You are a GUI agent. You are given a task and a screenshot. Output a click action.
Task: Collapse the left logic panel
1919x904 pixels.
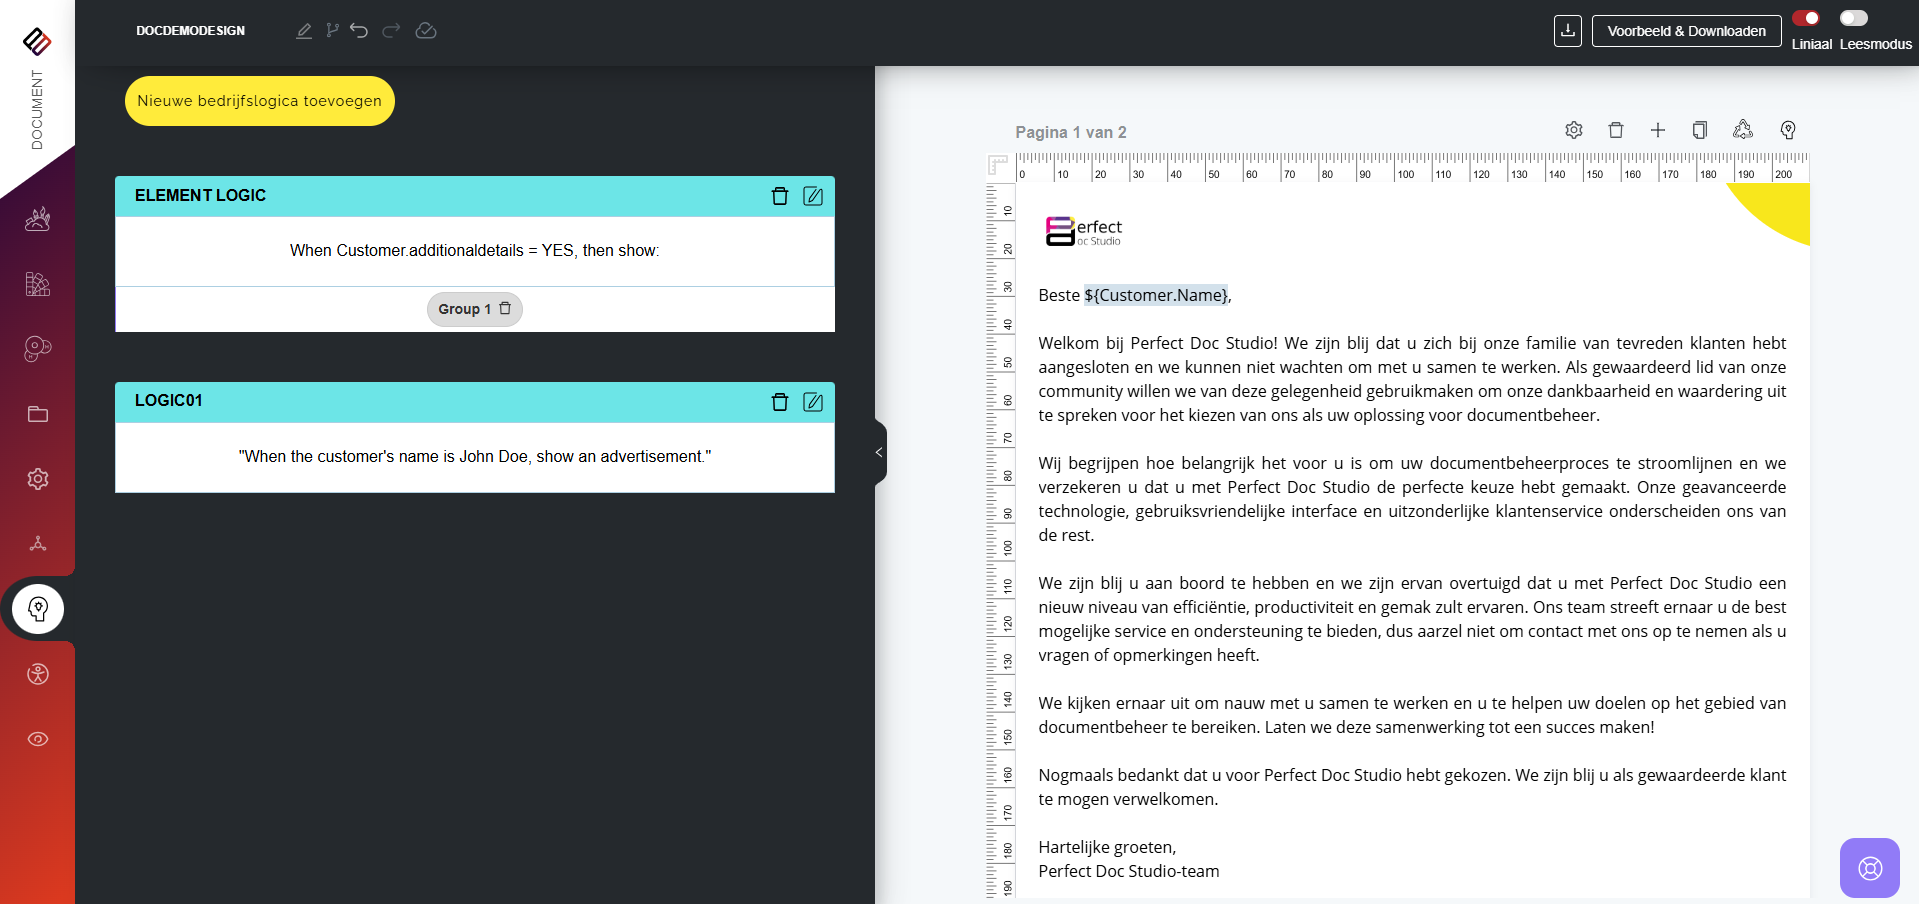(879, 452)
